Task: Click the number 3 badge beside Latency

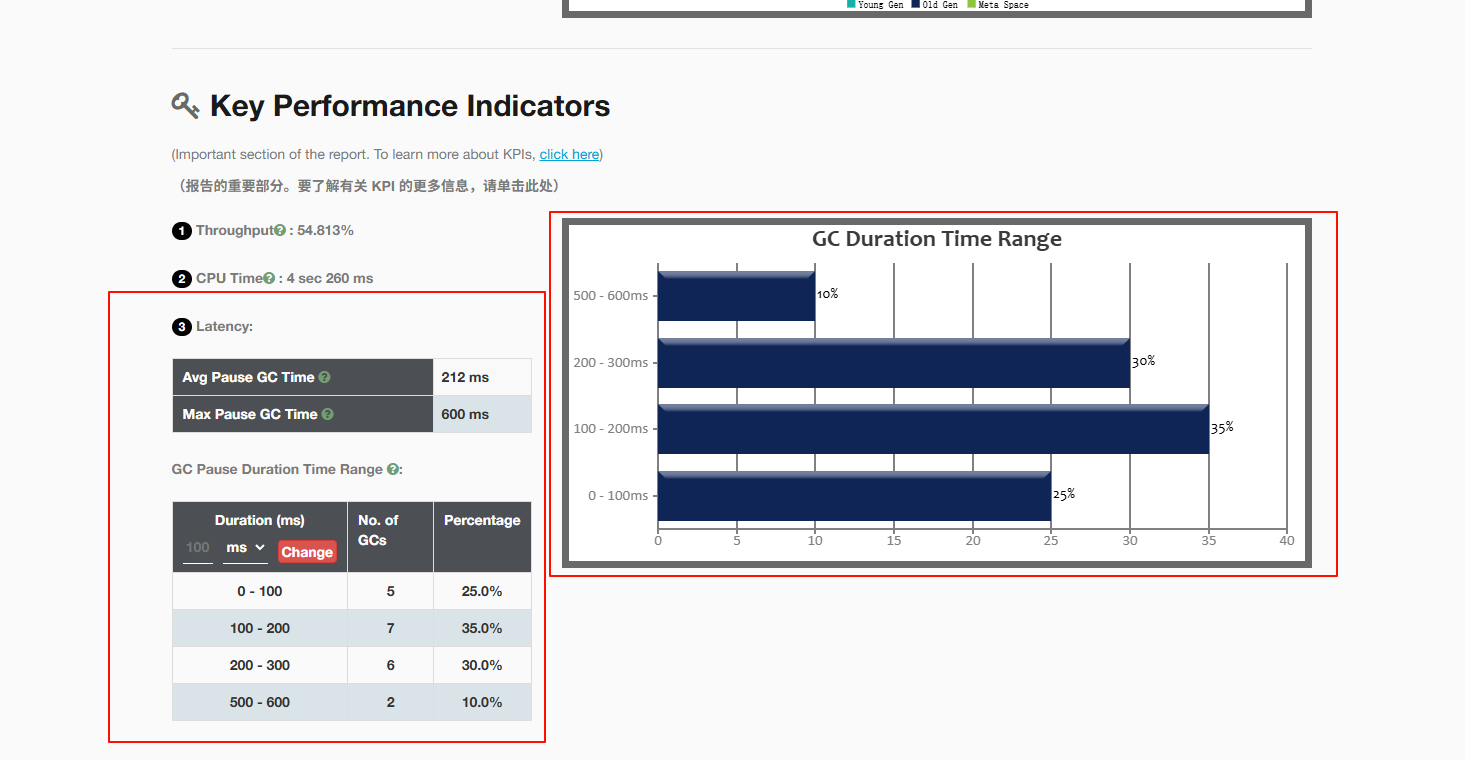Action: (x=181, y=327)
